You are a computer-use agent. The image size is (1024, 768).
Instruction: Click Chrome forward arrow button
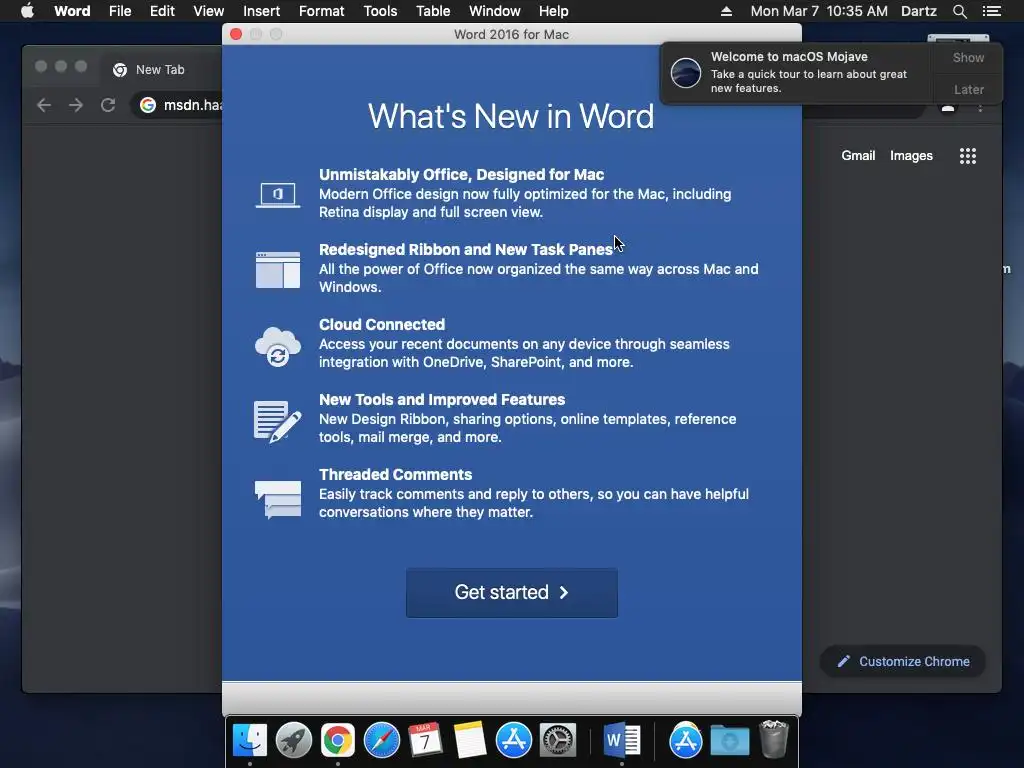coord(76,105)
